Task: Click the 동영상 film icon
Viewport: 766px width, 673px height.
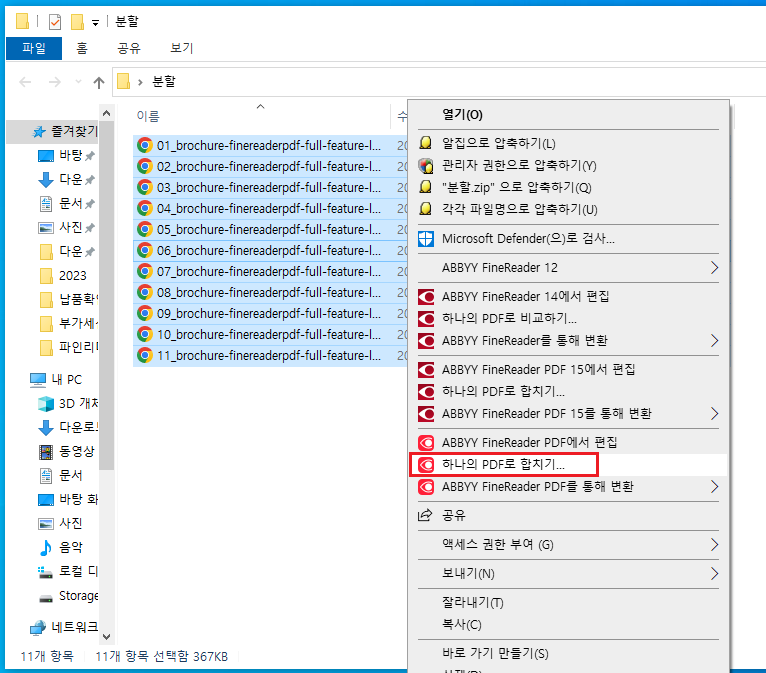Action: [x=46, y=452]
